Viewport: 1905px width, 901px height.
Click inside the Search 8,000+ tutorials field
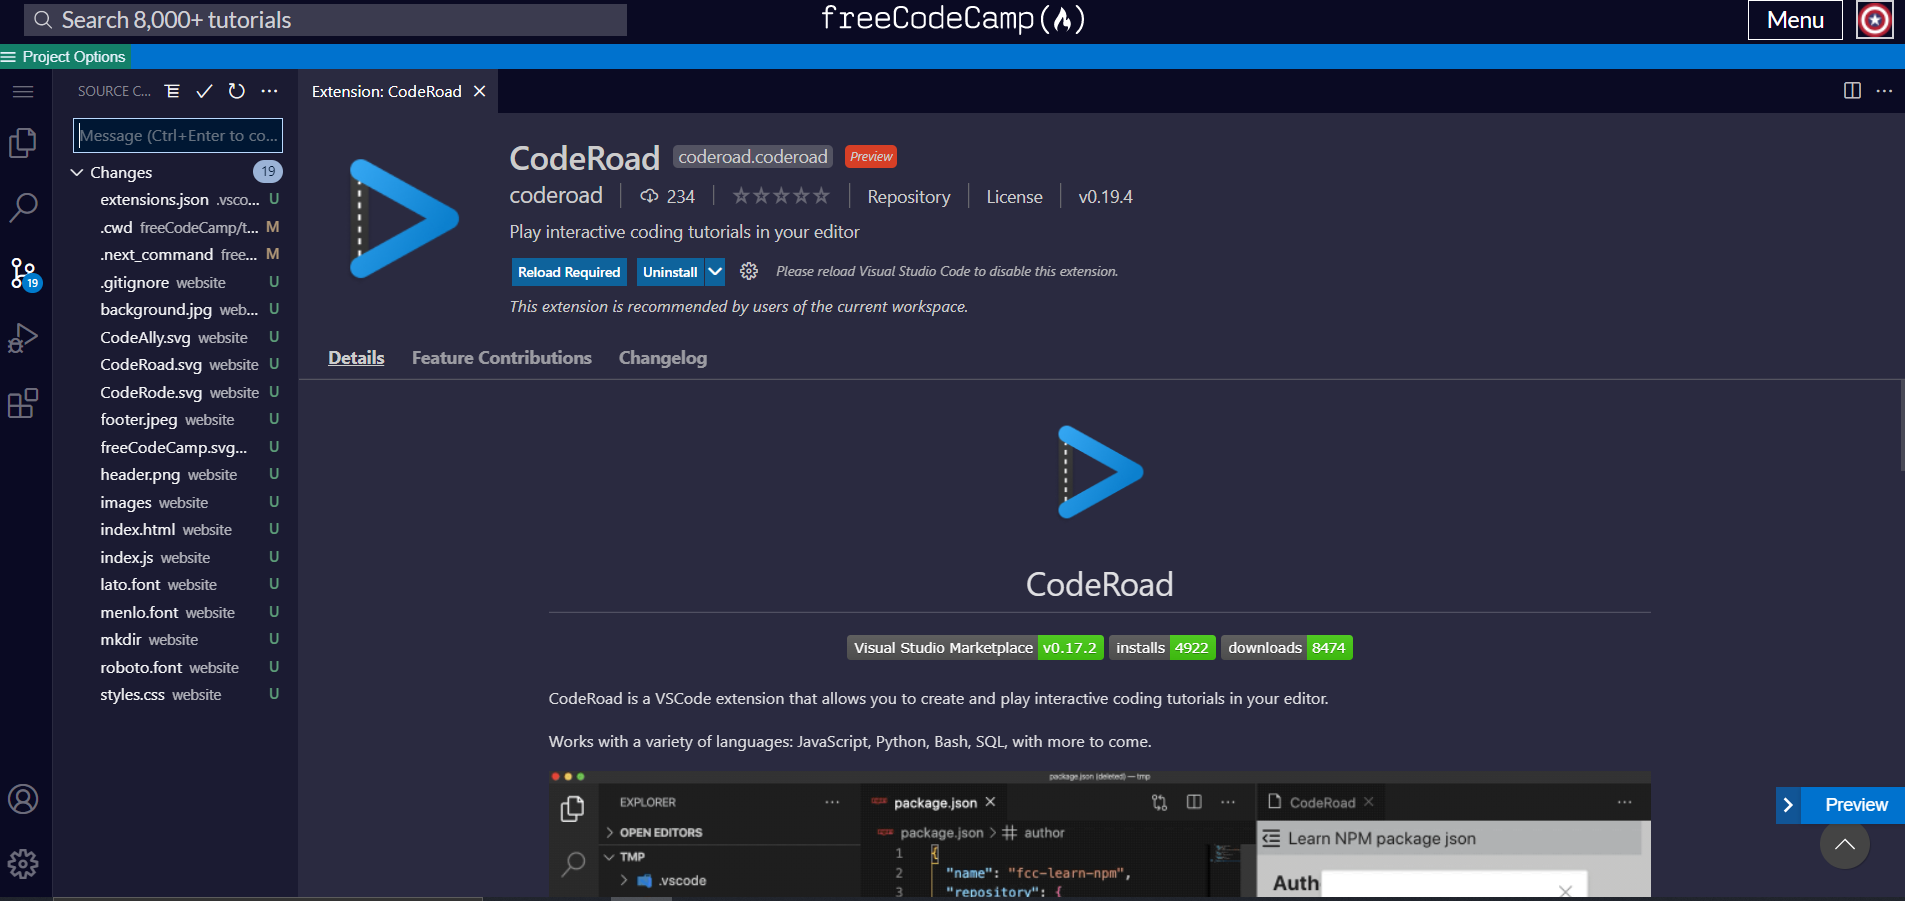point(320,19)
